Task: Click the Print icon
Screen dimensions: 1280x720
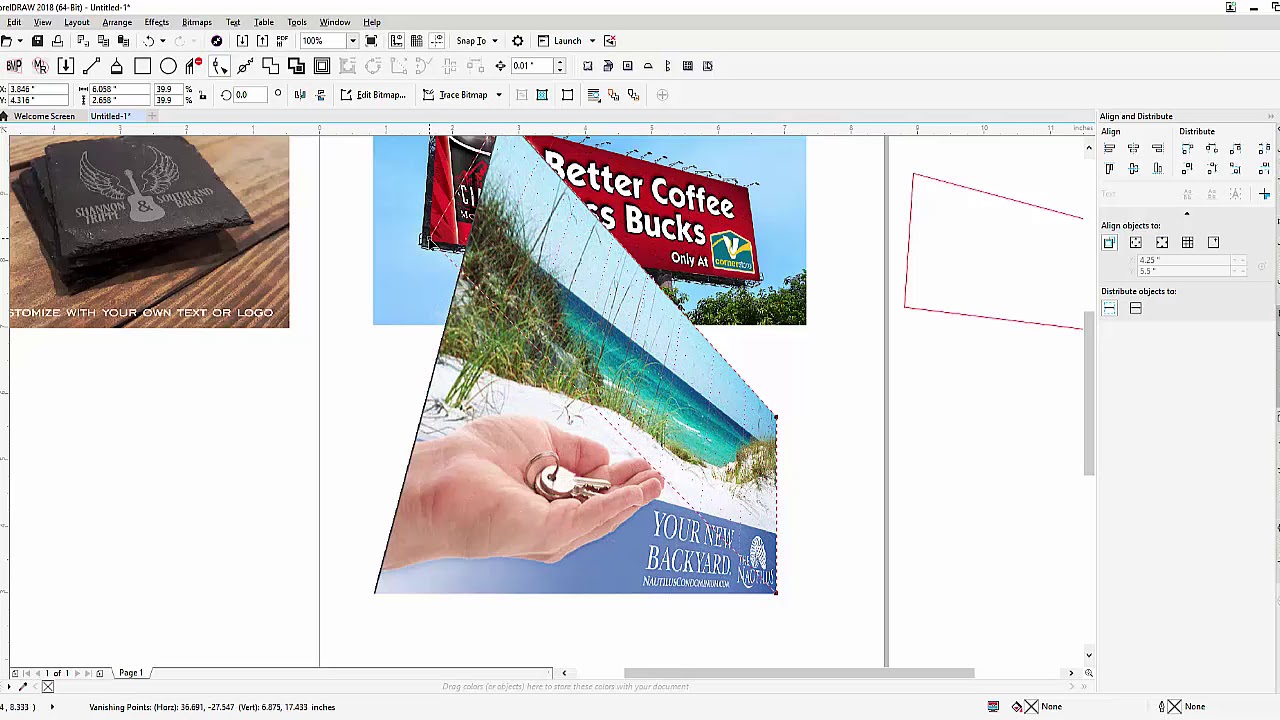Action: coord(58,41)
